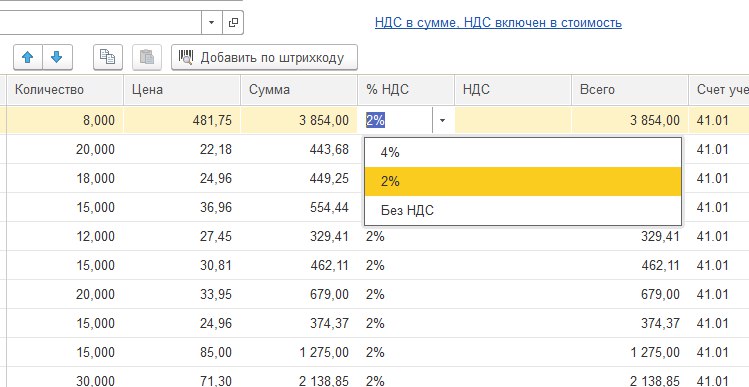Select price cell 85,00
Viewport: 749px width, 387px height.
click(x=182, y=353)
